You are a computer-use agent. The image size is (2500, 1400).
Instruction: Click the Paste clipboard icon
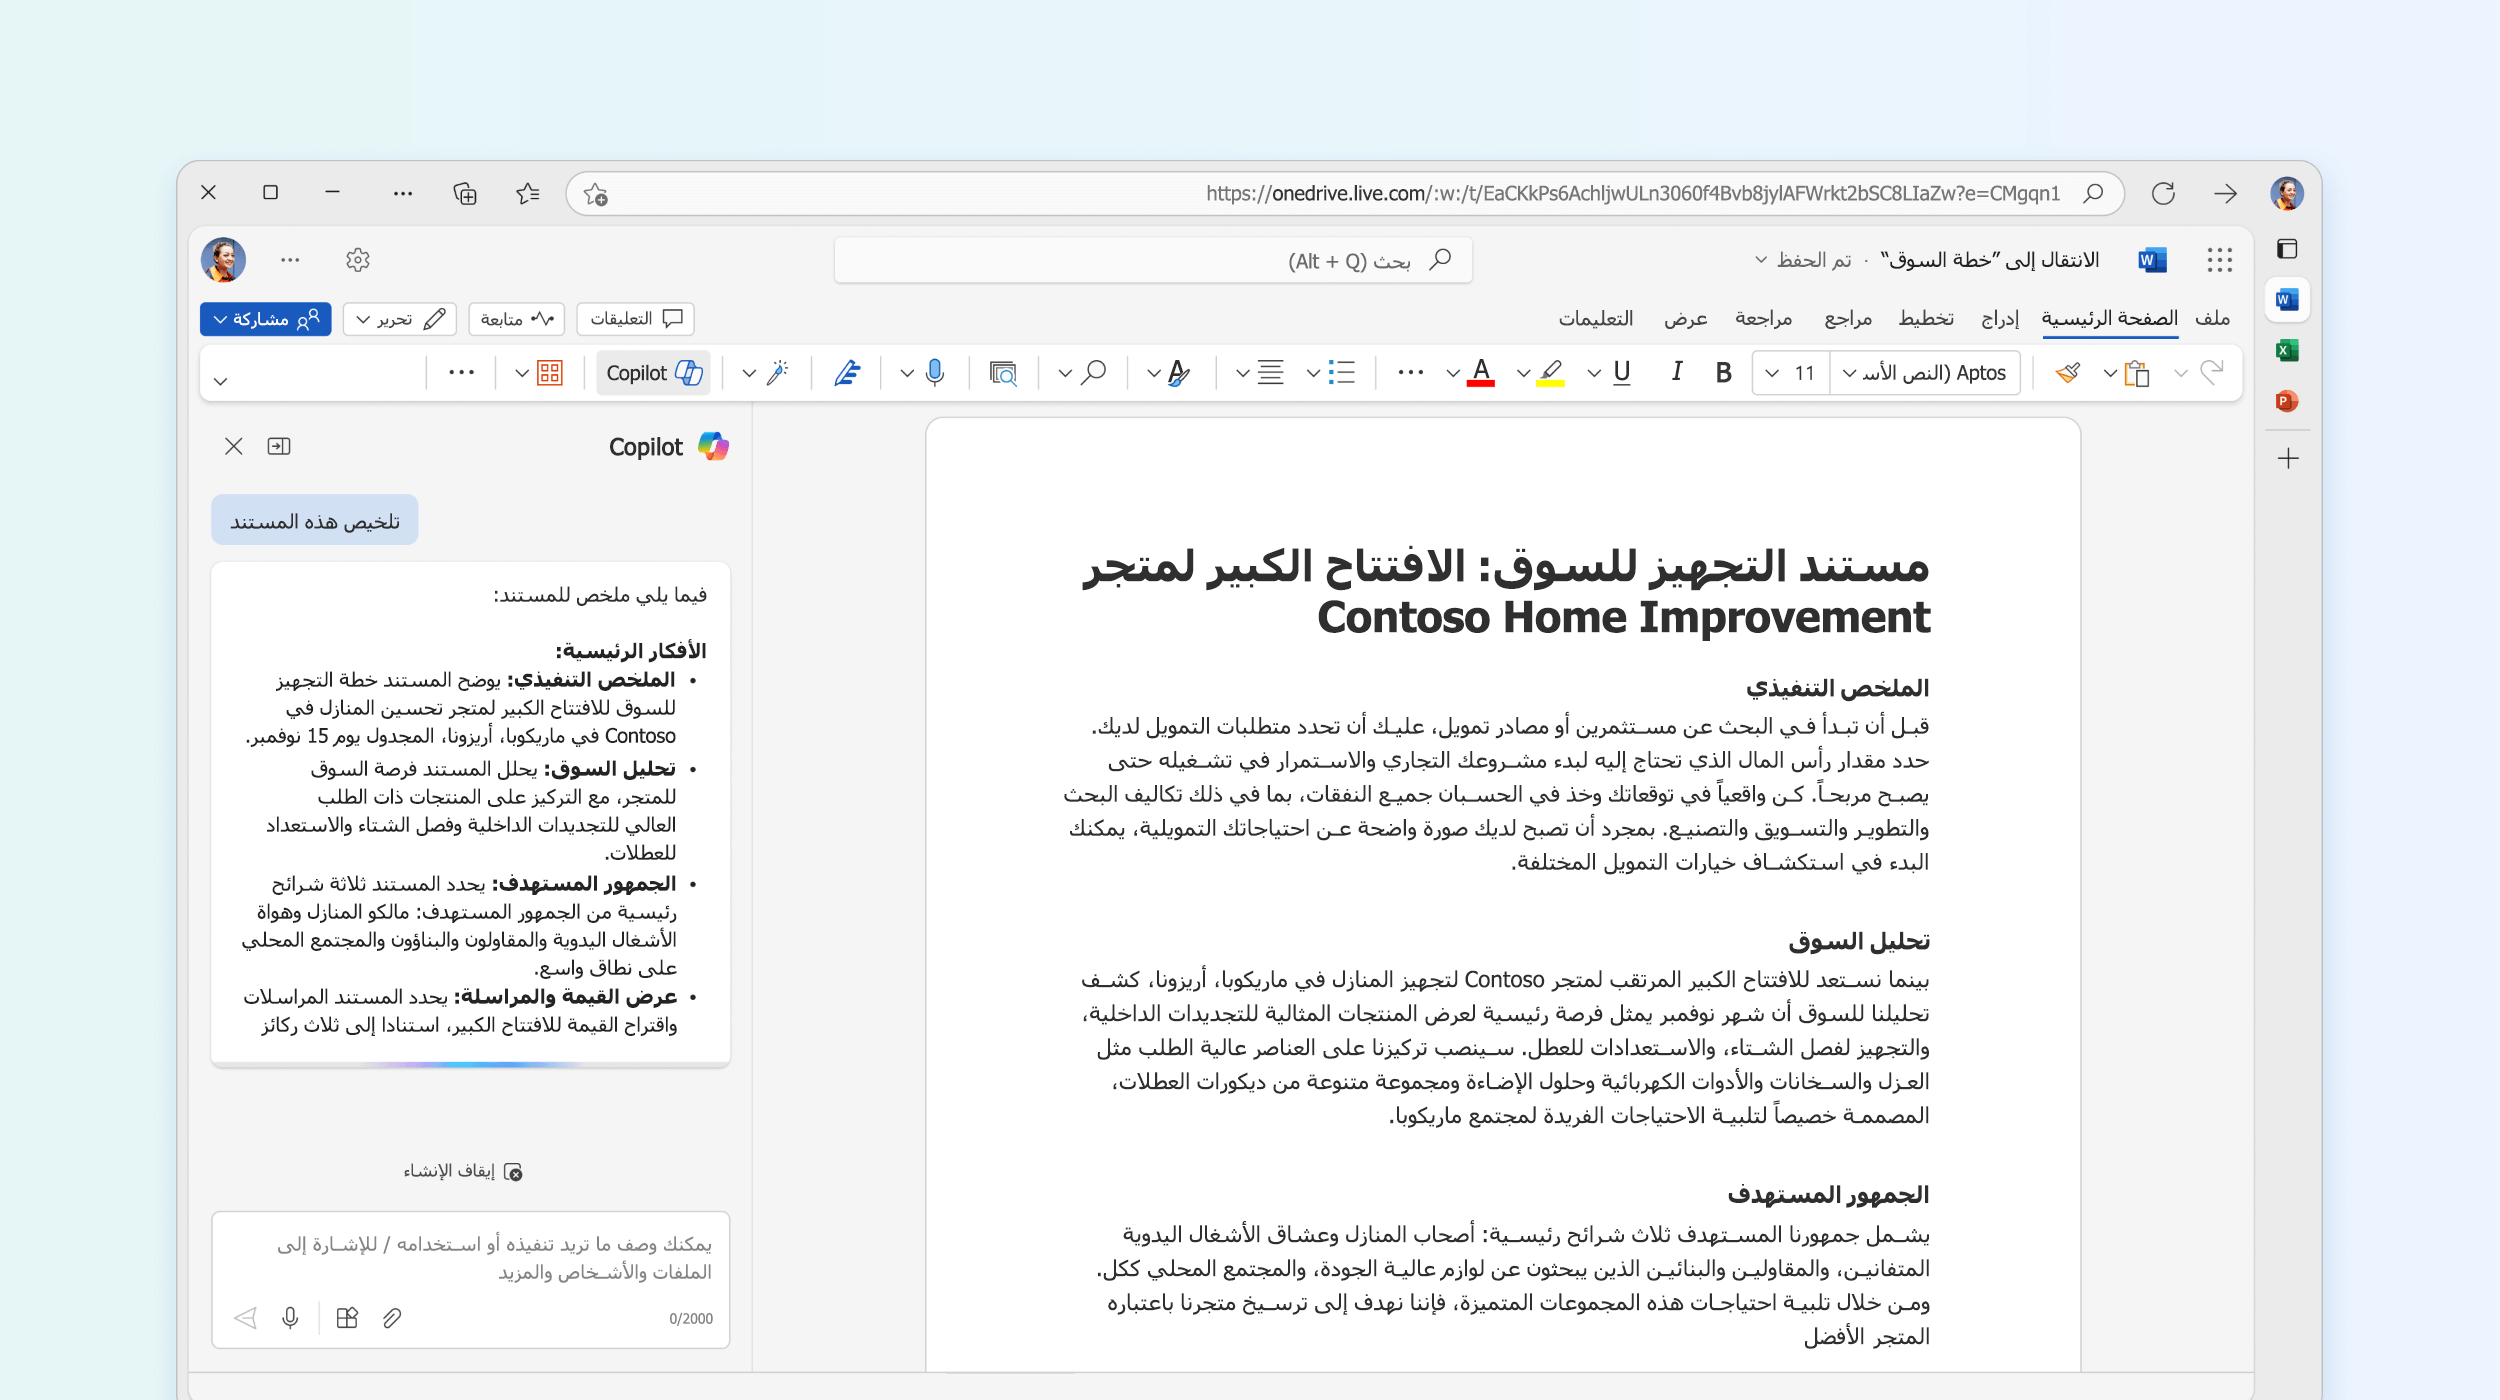click(x=2137, y=373)
